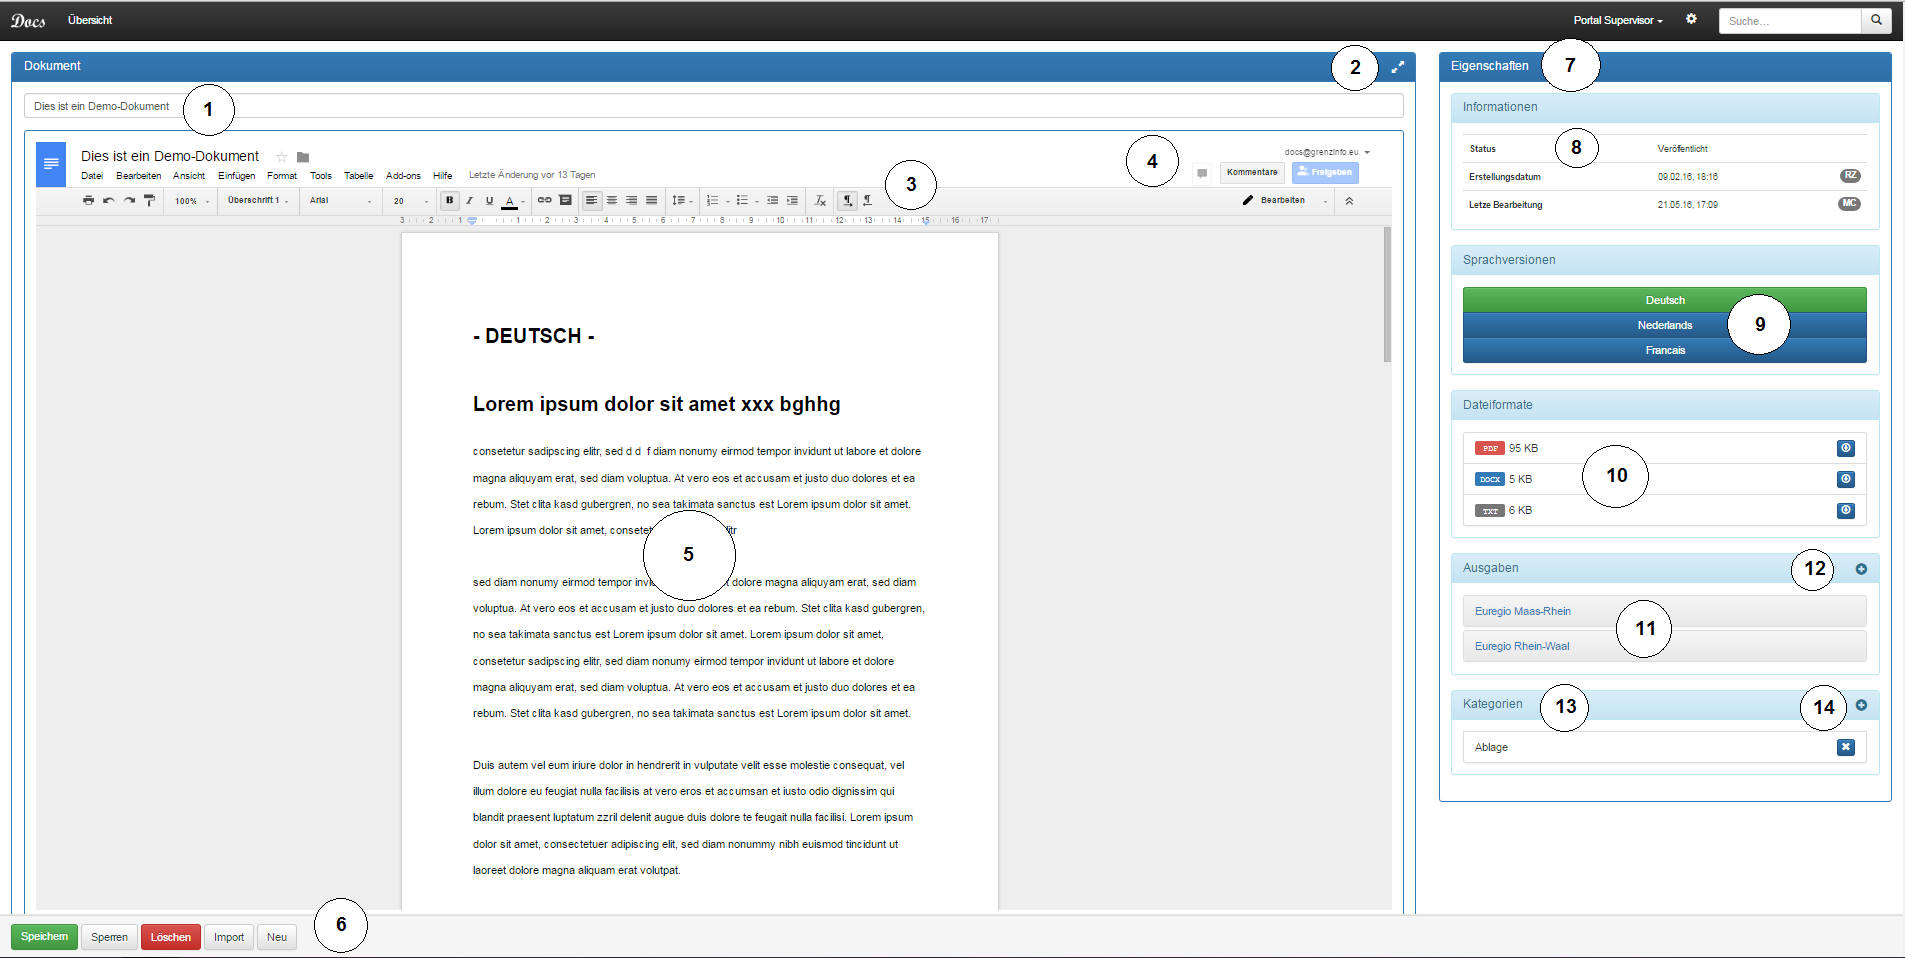Insert a link using the chain icon
The image size is (1905, 958).
coord(544,201)
